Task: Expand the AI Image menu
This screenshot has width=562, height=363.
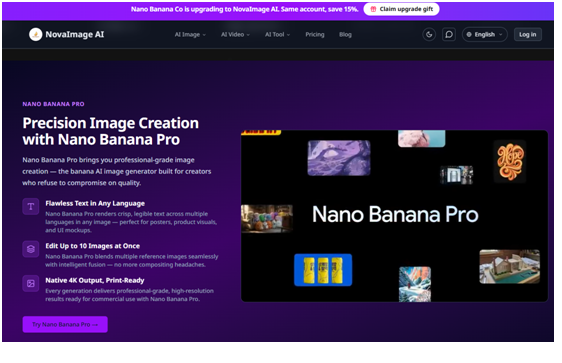Action: [x=190, y=34]
